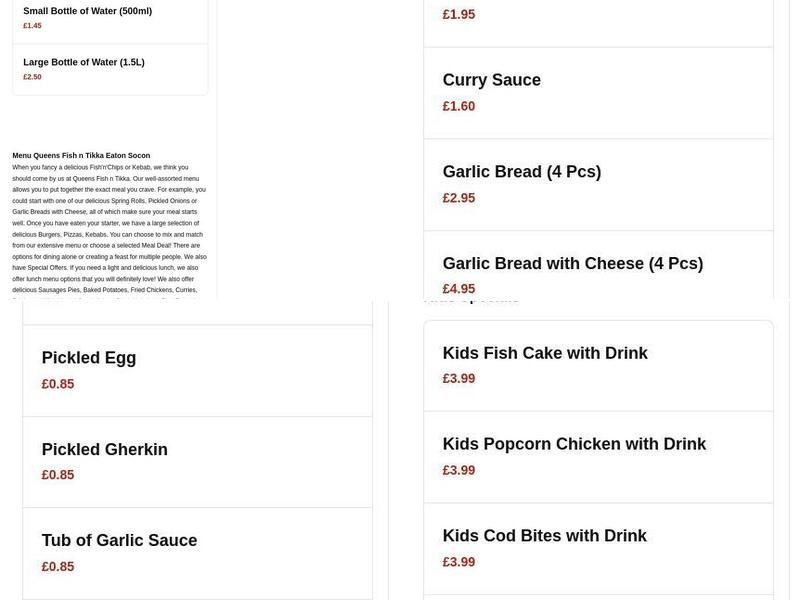Image resolution: width=800 pixels, height=600 pixels.
Task: Click the £1.45 price label
Action: 32,25
